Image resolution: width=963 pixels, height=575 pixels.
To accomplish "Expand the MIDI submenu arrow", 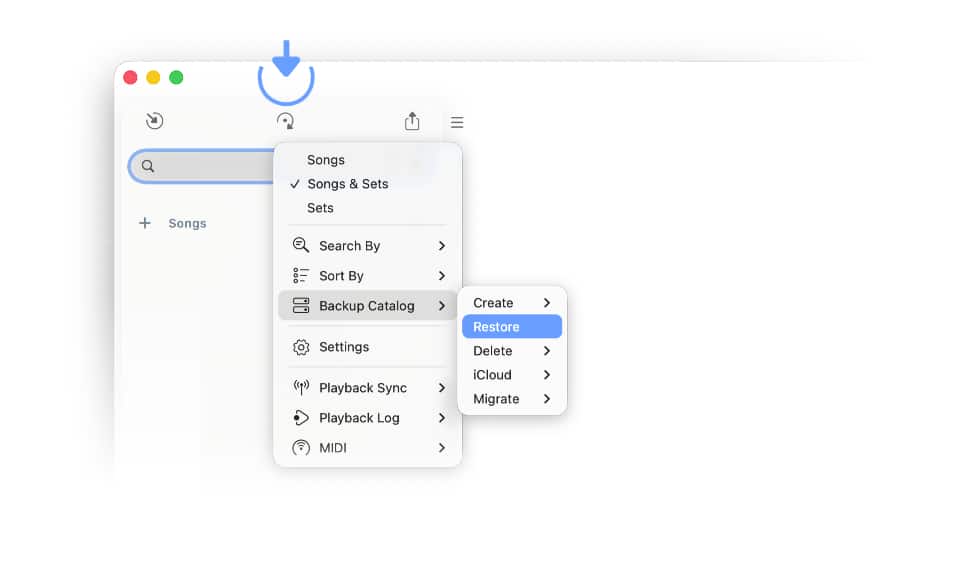I will (442, 448).
